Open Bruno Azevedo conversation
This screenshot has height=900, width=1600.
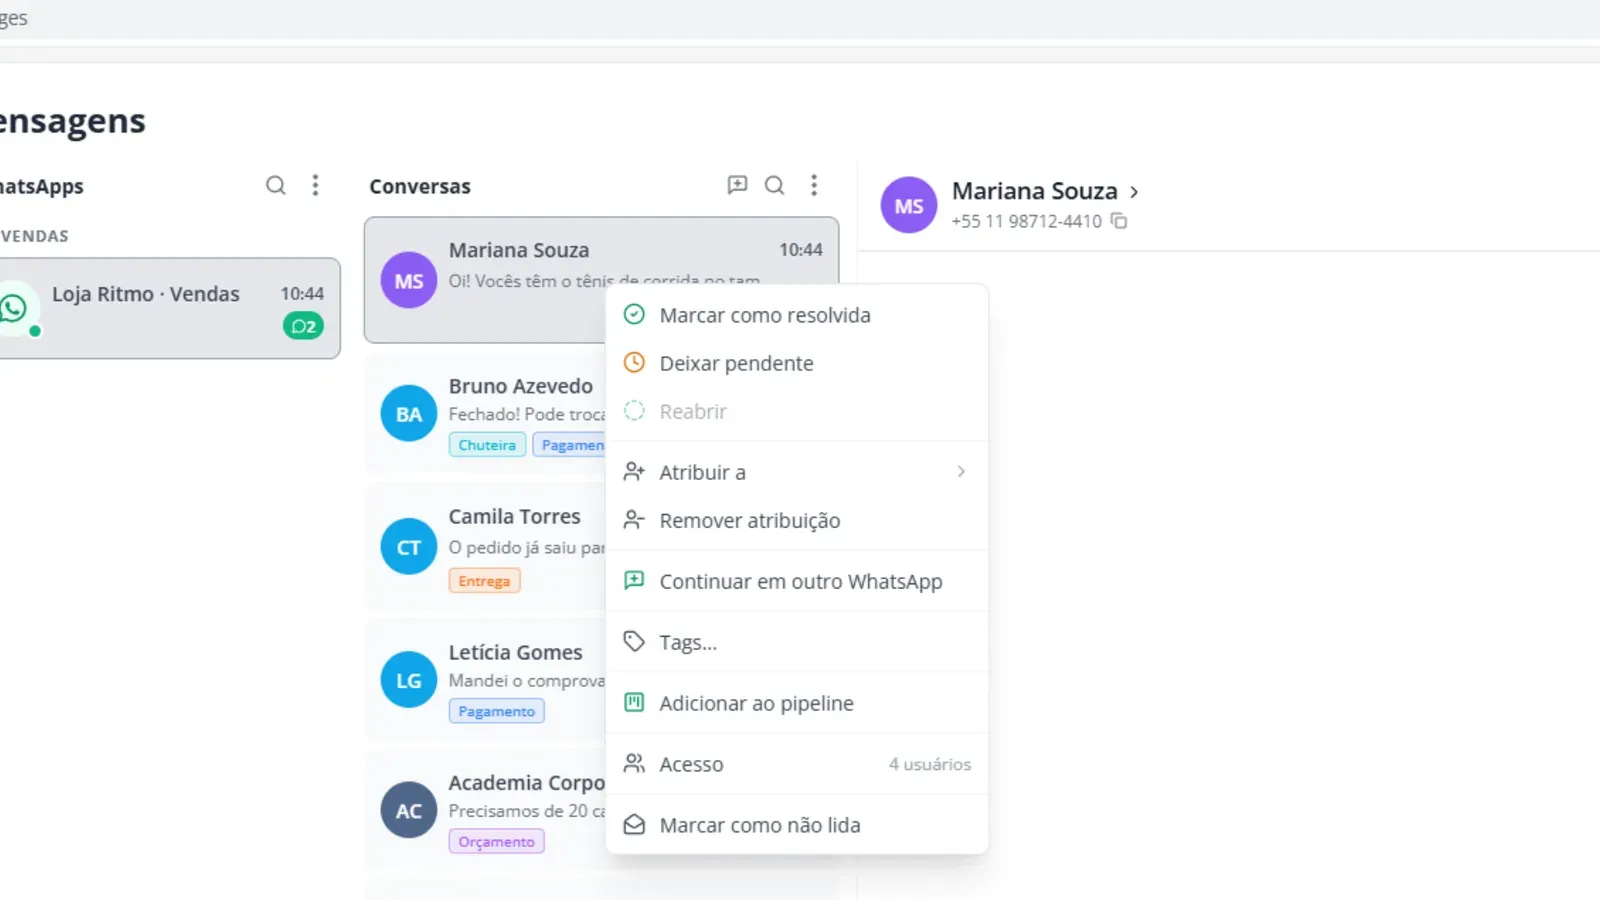tap(485, 414)
